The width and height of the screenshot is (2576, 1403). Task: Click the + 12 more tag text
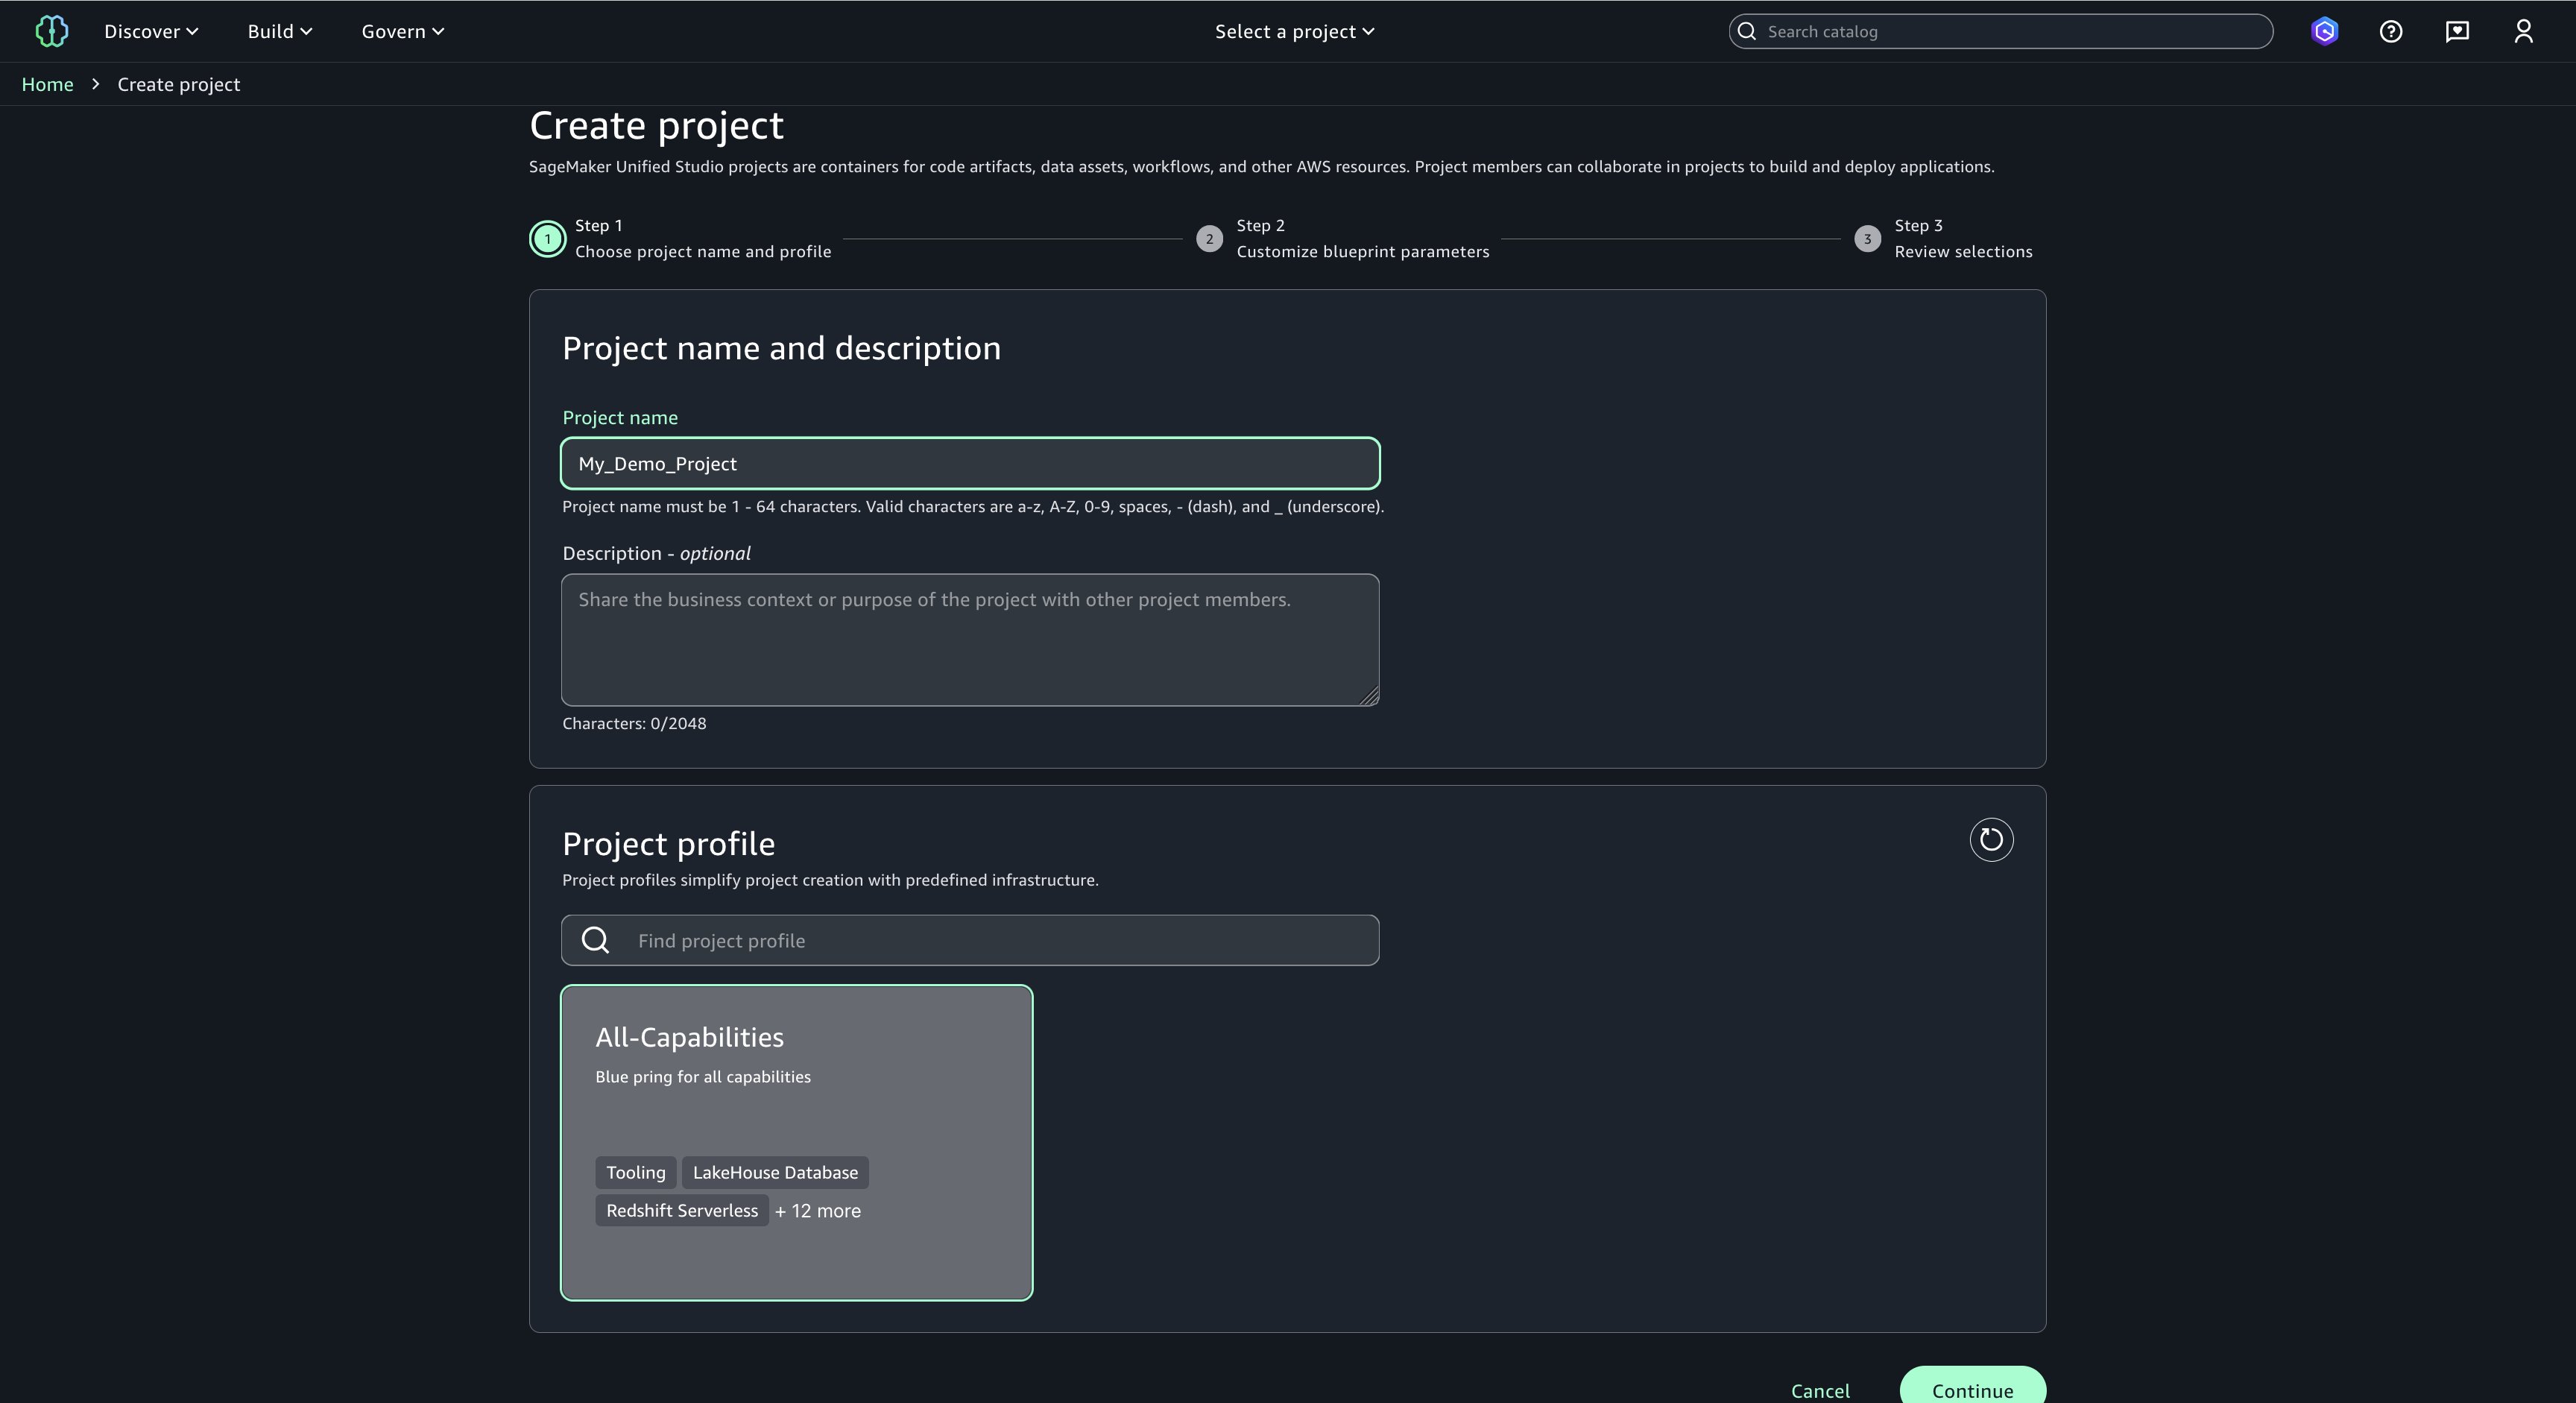(817, 1210)
